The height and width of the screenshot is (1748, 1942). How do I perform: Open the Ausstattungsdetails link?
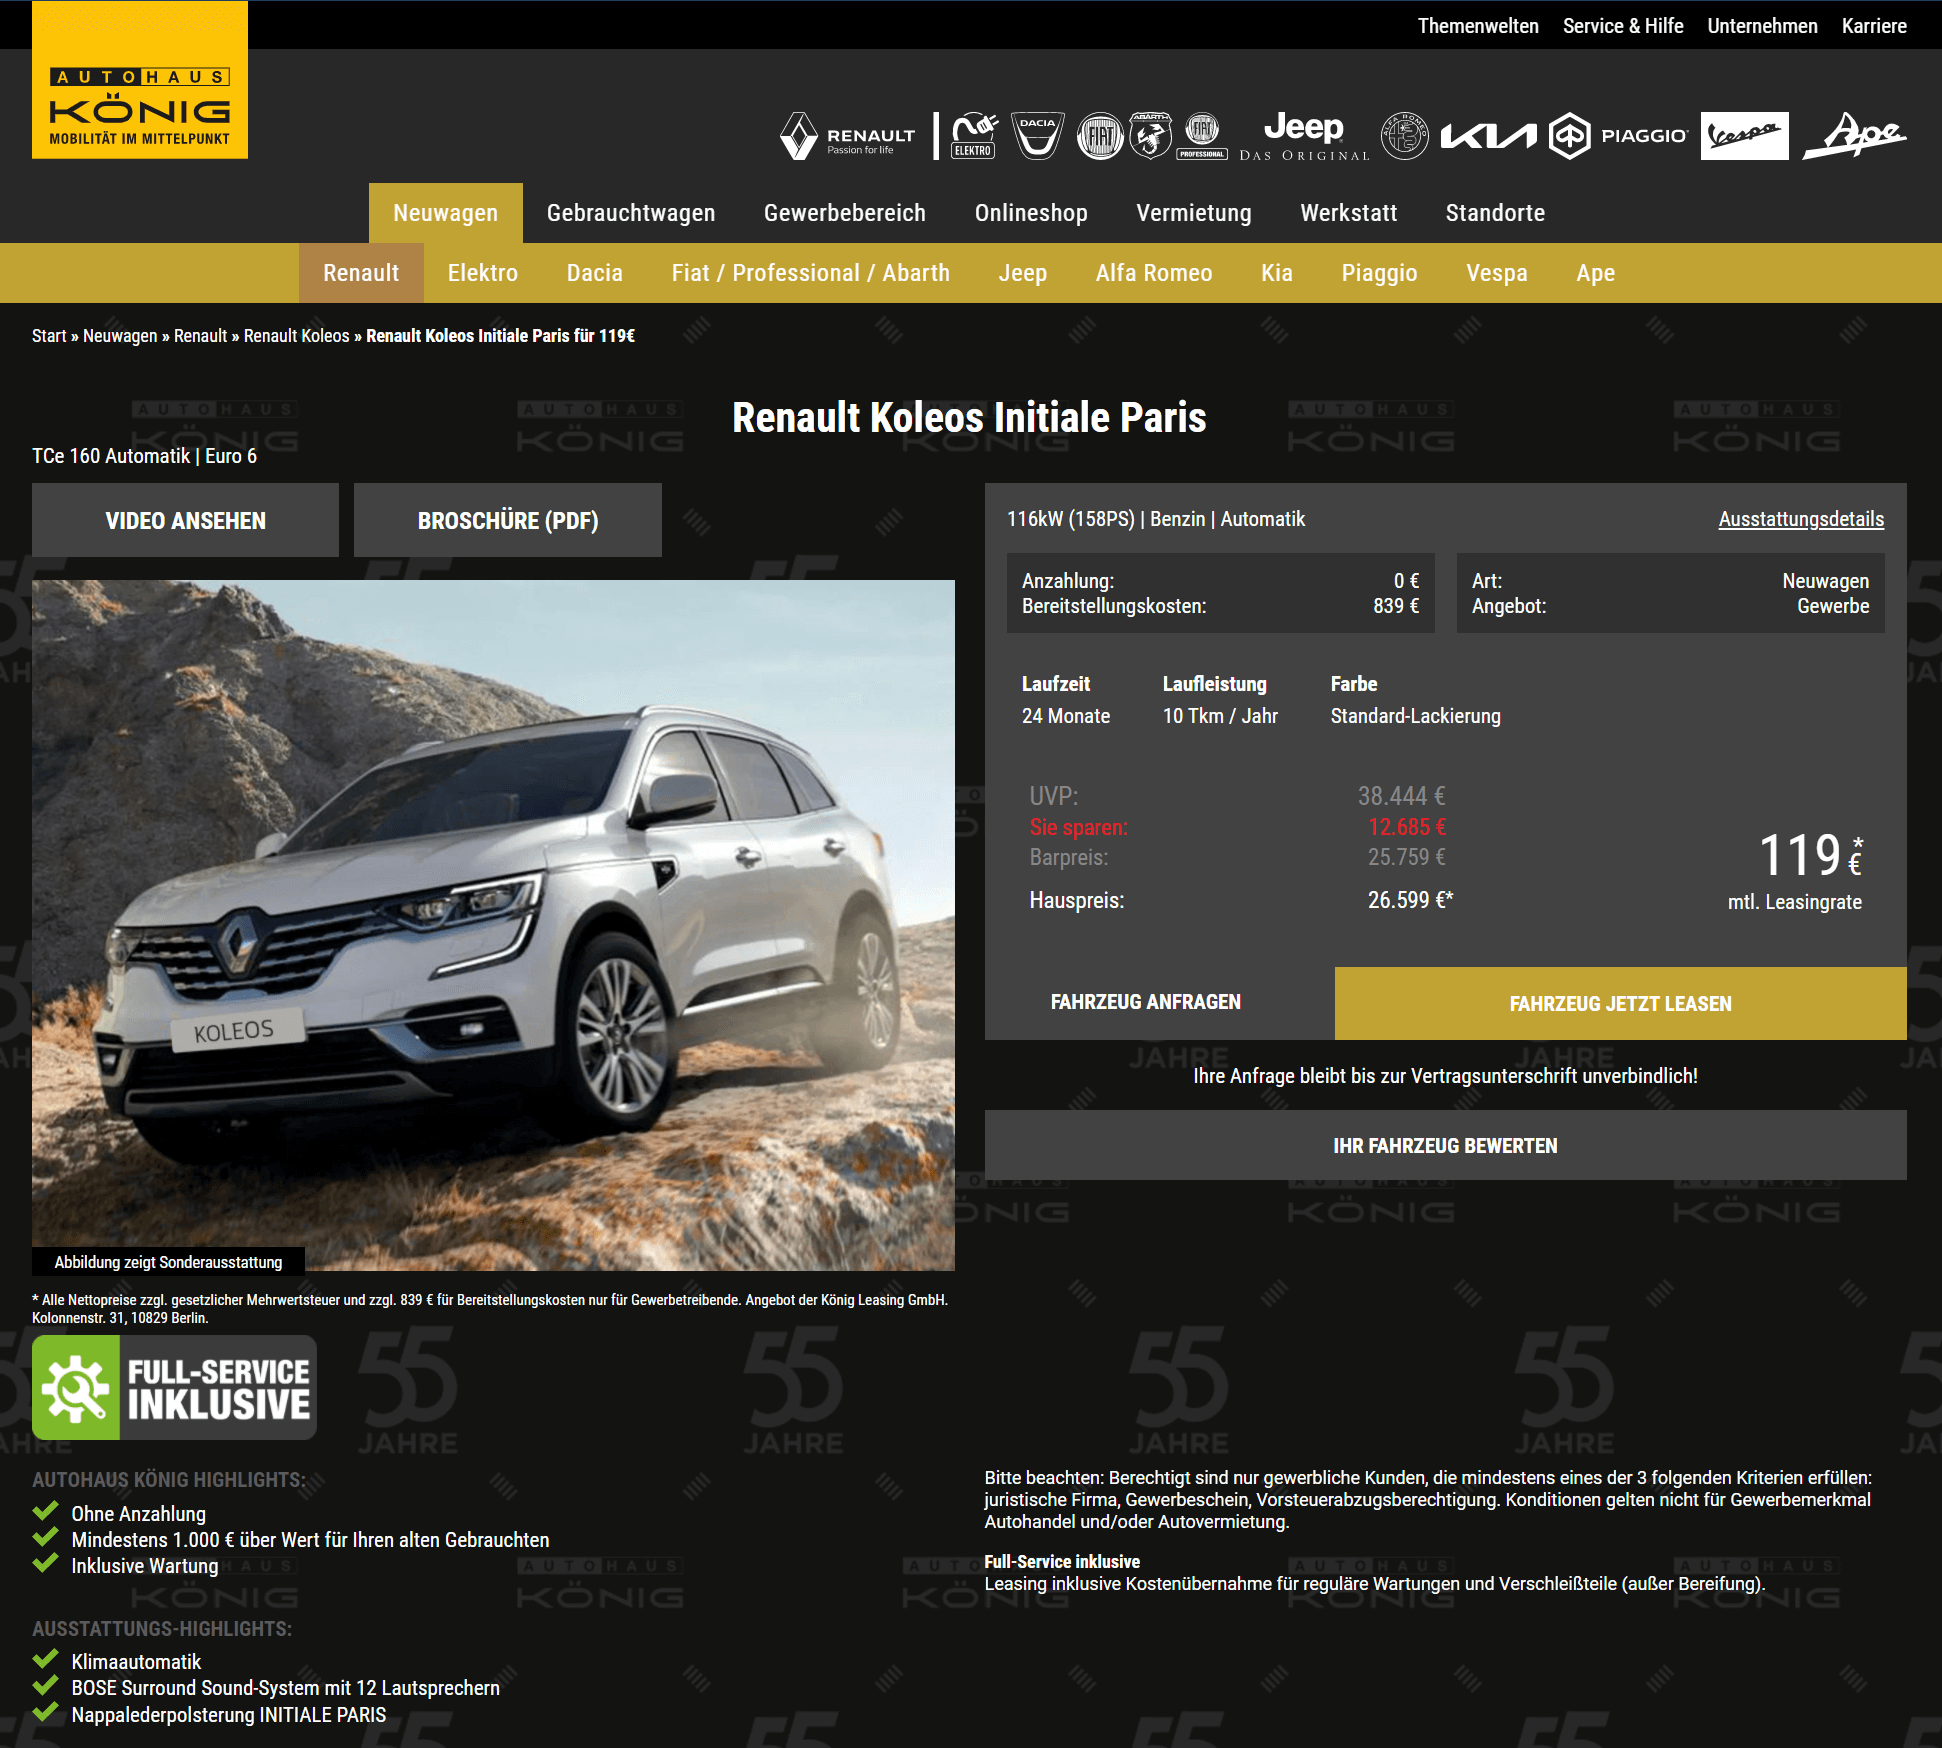click(1801, 519)
